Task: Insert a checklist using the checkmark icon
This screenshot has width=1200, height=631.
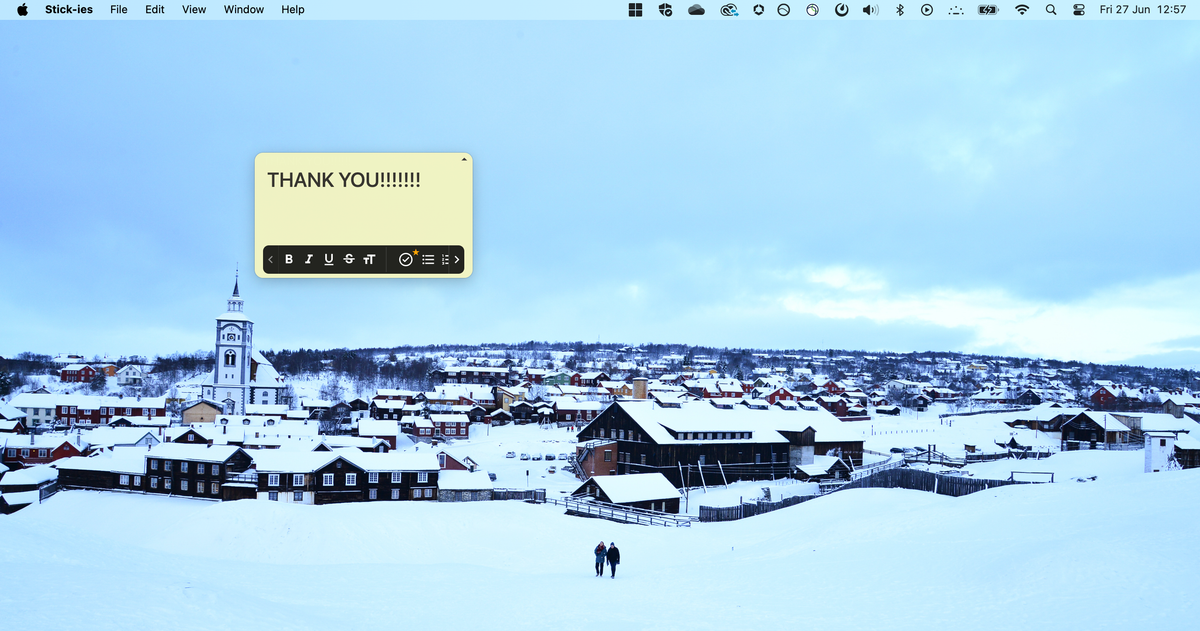Action: pos(405,259)
